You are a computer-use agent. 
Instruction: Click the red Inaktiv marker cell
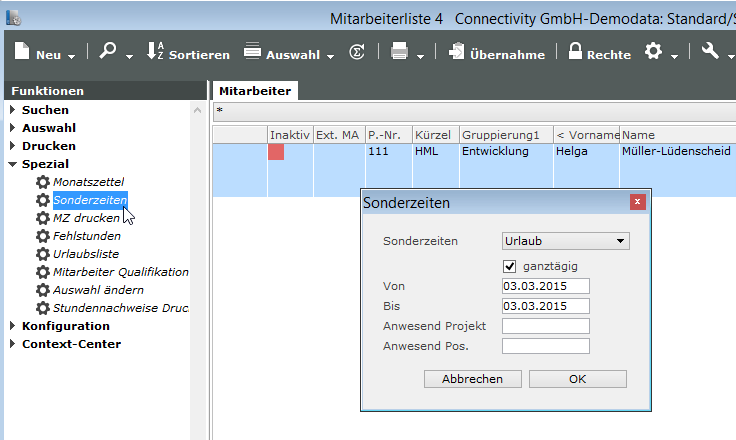[x=276, y=152]
